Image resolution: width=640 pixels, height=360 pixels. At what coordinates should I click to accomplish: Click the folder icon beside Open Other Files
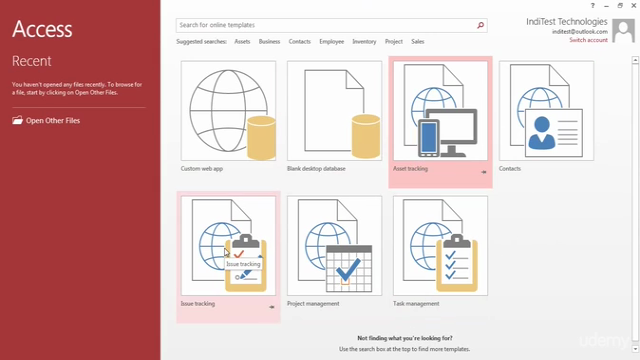(x=17, y=120)
